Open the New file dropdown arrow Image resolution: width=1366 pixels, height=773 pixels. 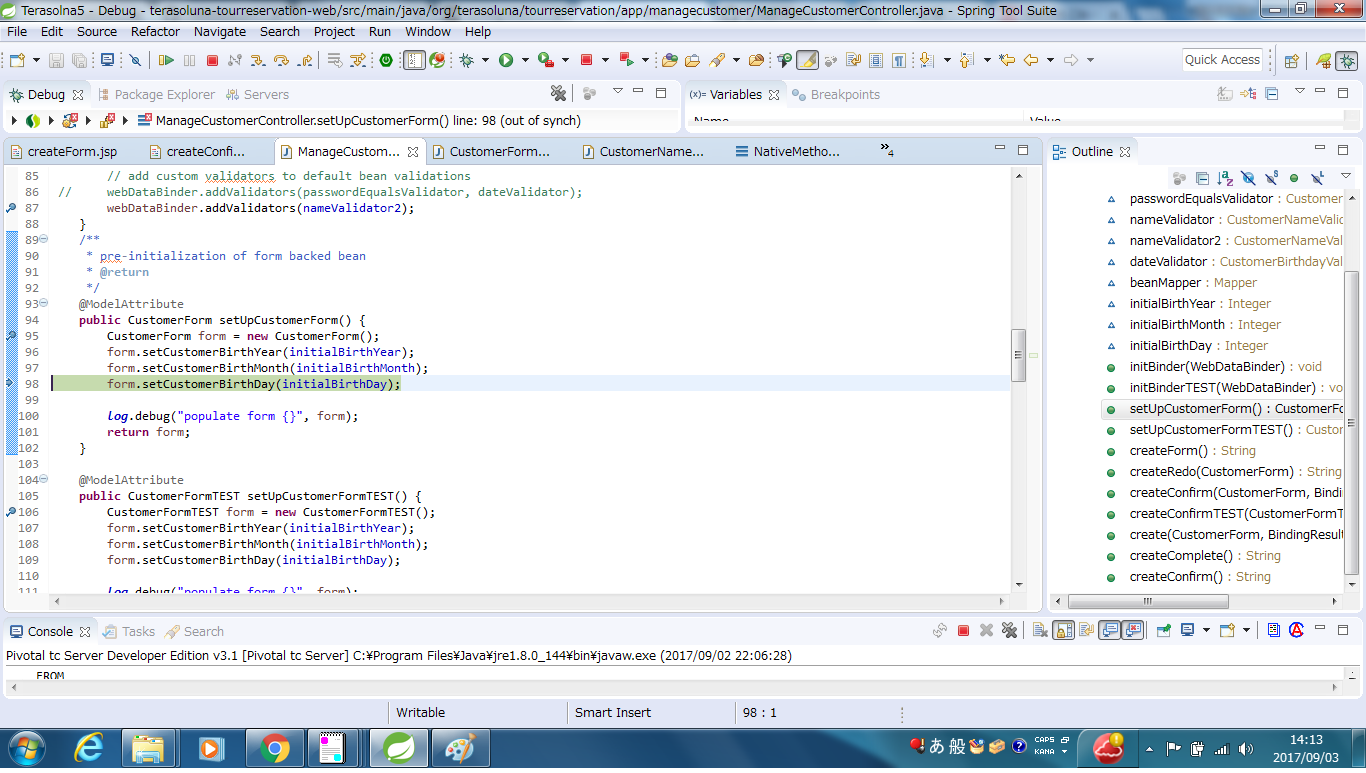[x=35, y=60]
